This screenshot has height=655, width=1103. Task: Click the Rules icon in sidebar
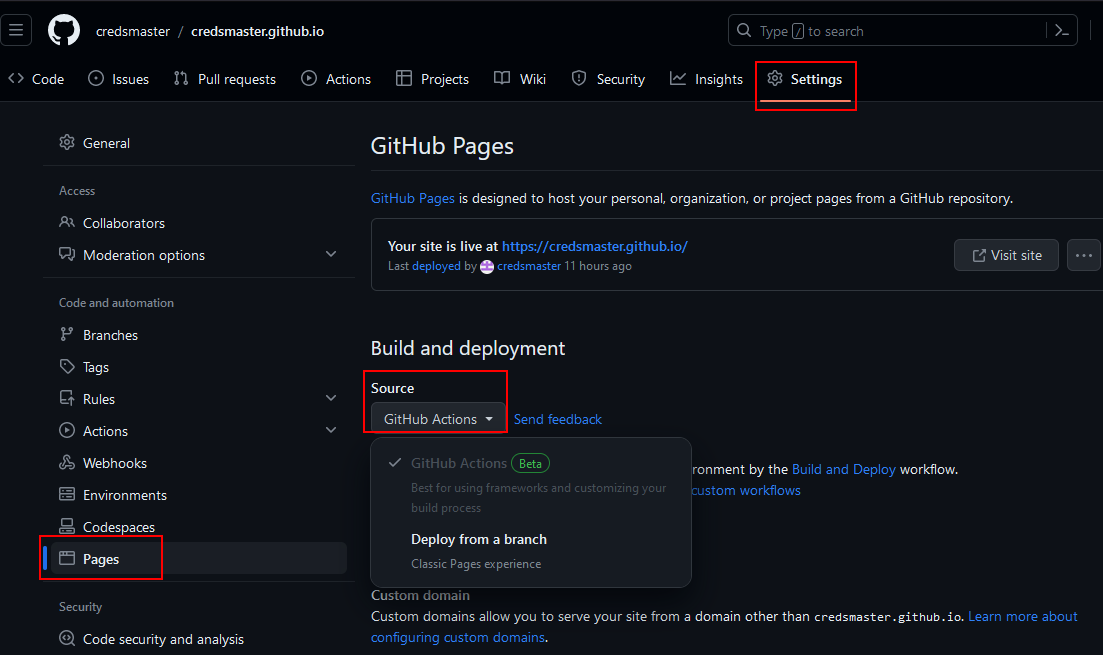[67, 398]
